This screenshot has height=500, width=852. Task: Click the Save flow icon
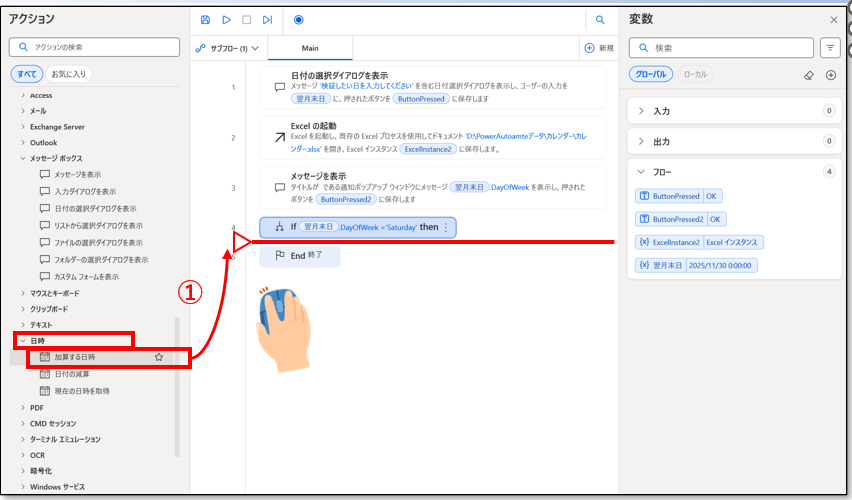pyautogui.click(x=205, y=19)
